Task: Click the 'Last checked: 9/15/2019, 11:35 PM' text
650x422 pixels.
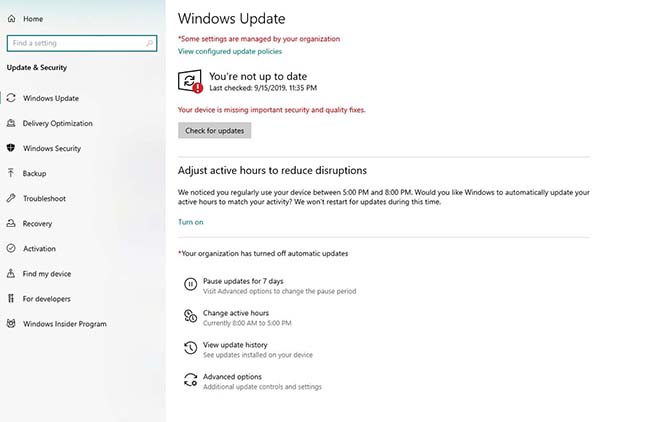Action: point(263,88)
